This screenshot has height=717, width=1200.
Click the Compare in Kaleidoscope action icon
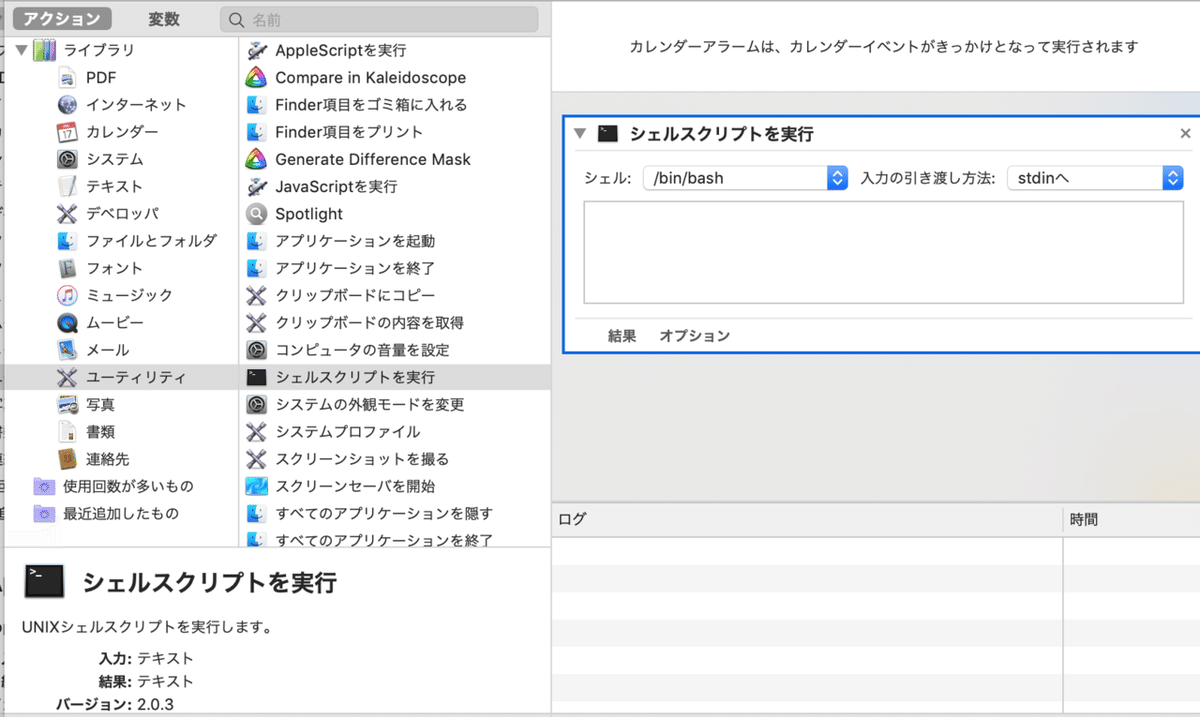[254, 77]
